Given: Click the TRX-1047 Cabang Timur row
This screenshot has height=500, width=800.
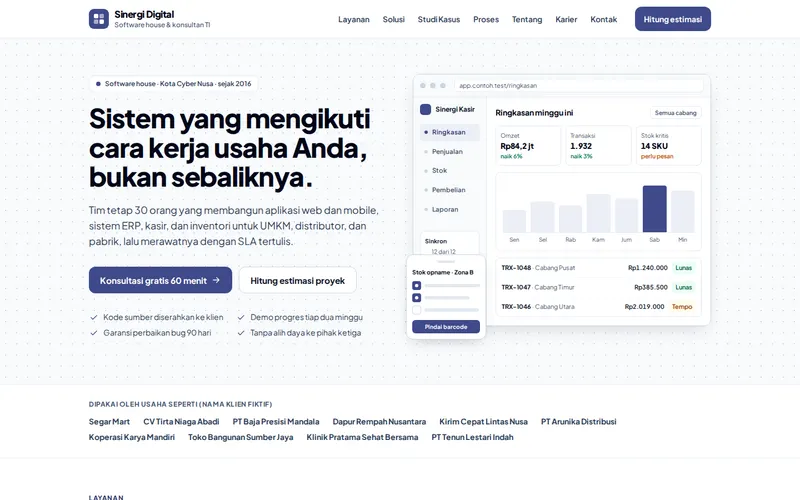Looking at the screenshot, I should (598, 287).
